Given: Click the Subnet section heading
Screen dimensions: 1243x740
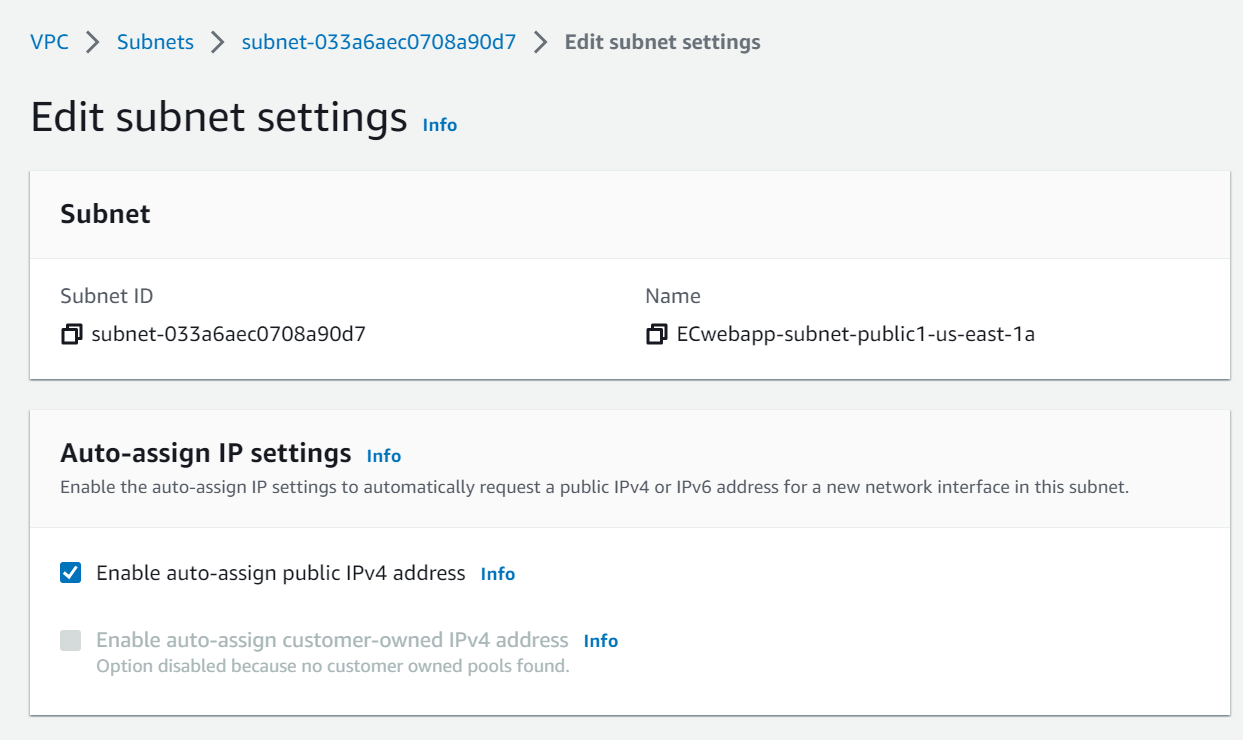Looking at the screenshot, I should point(105,214).
